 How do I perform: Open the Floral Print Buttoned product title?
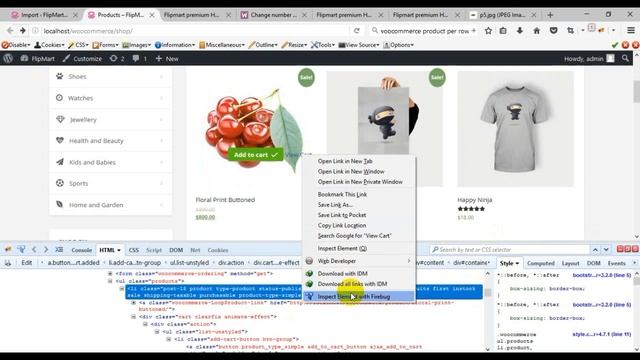225,200
